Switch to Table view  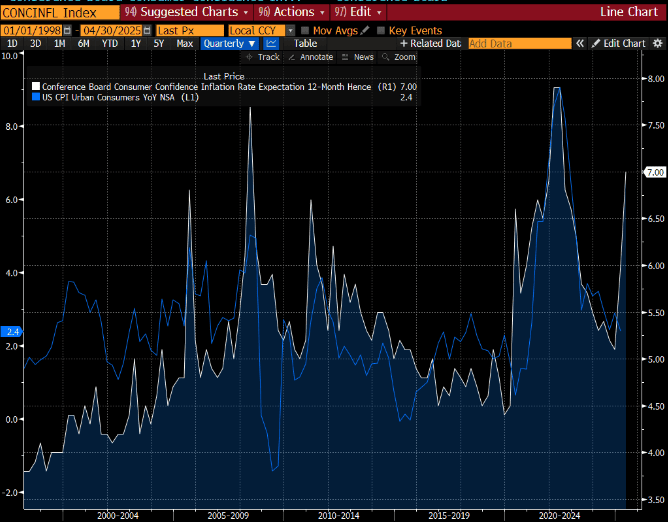click(305, 44)
